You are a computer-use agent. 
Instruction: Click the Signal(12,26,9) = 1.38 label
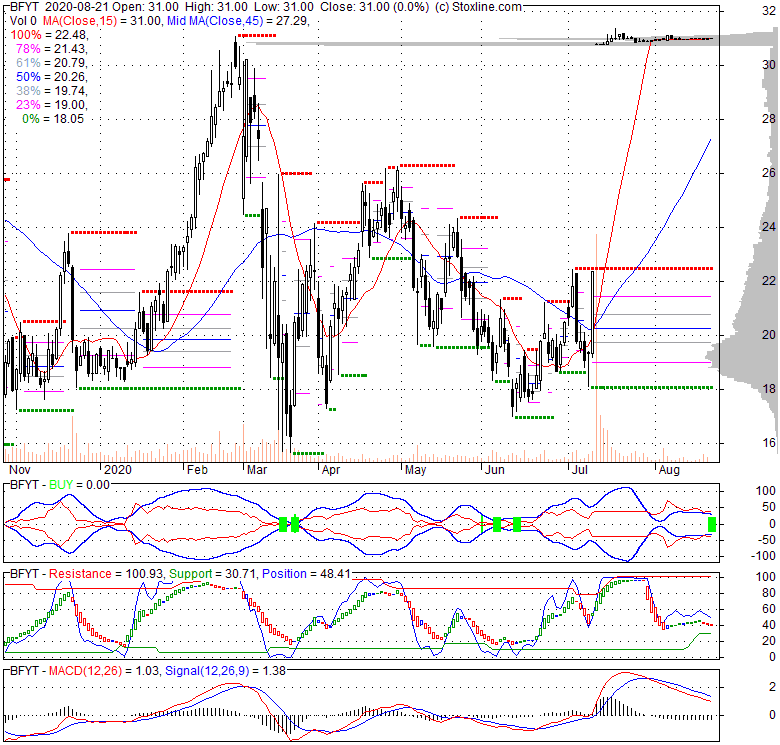tap(226, 671)
